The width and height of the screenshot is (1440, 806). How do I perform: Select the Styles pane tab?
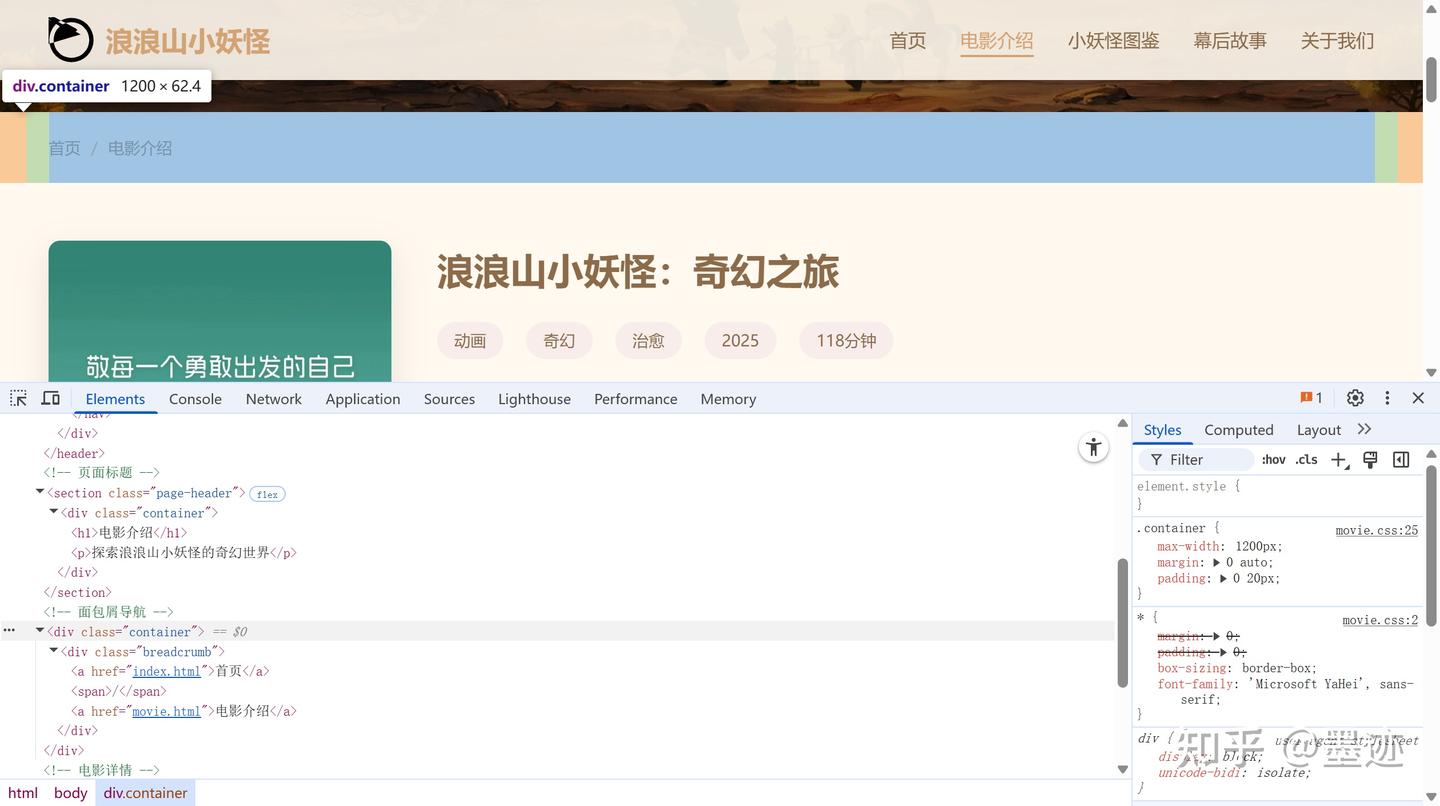pos(1162,430)
